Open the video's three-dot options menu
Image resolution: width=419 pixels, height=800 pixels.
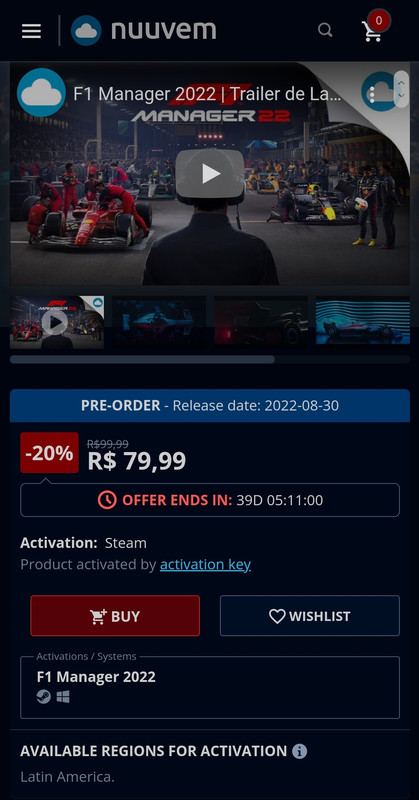pos(373,94)
